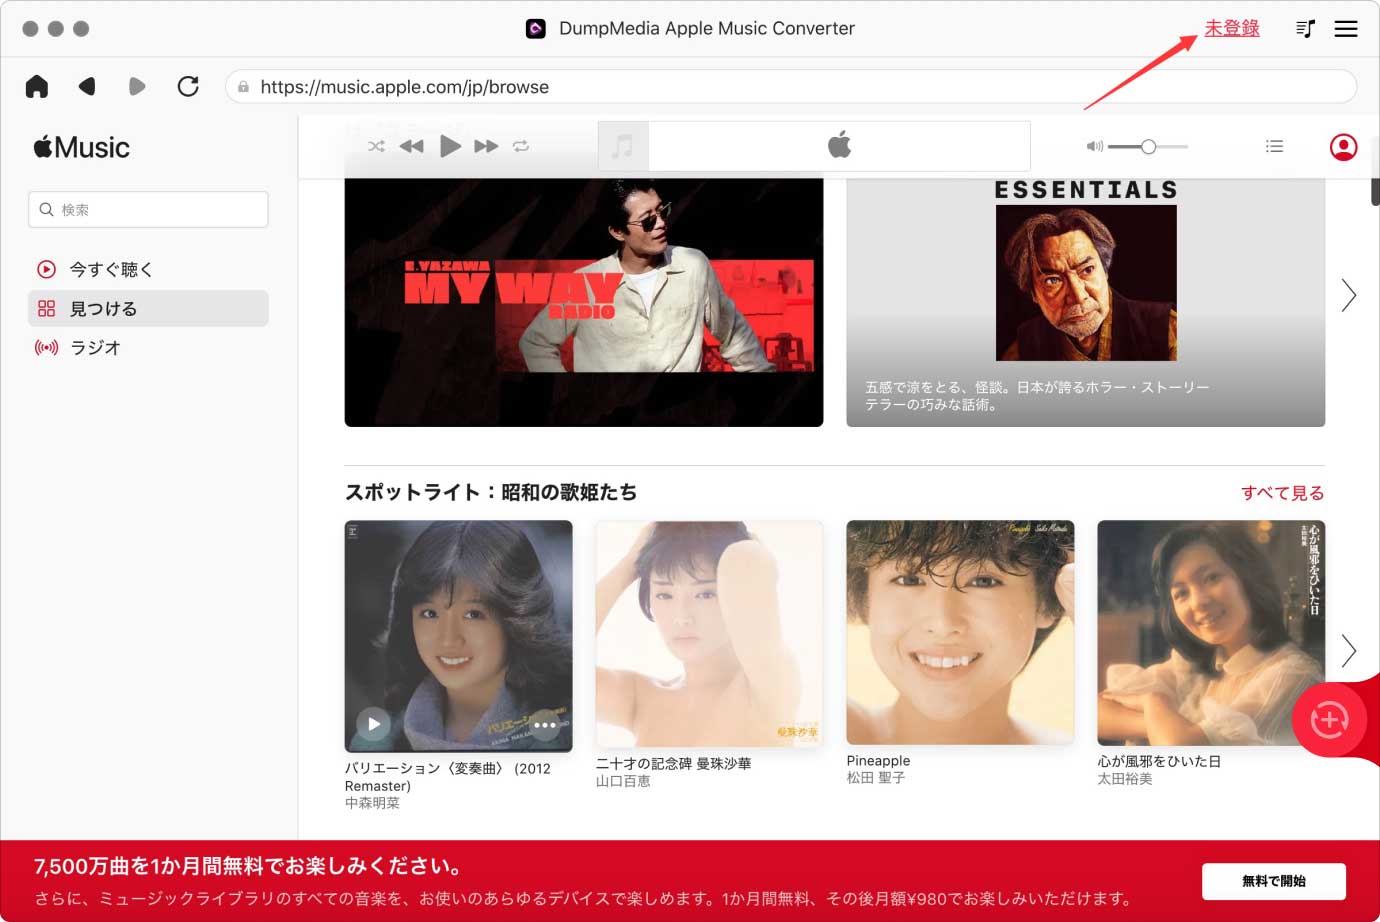Open the artist link 中森明菜
The height and width of the screenshot is (922, 1380).
pos(372,803)
